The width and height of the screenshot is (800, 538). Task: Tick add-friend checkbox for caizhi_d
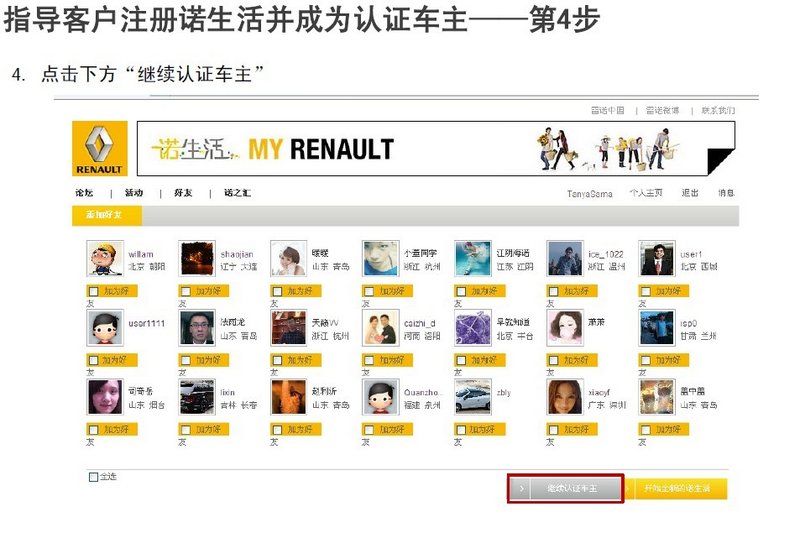pyautogui.click(x=369, y=360)
